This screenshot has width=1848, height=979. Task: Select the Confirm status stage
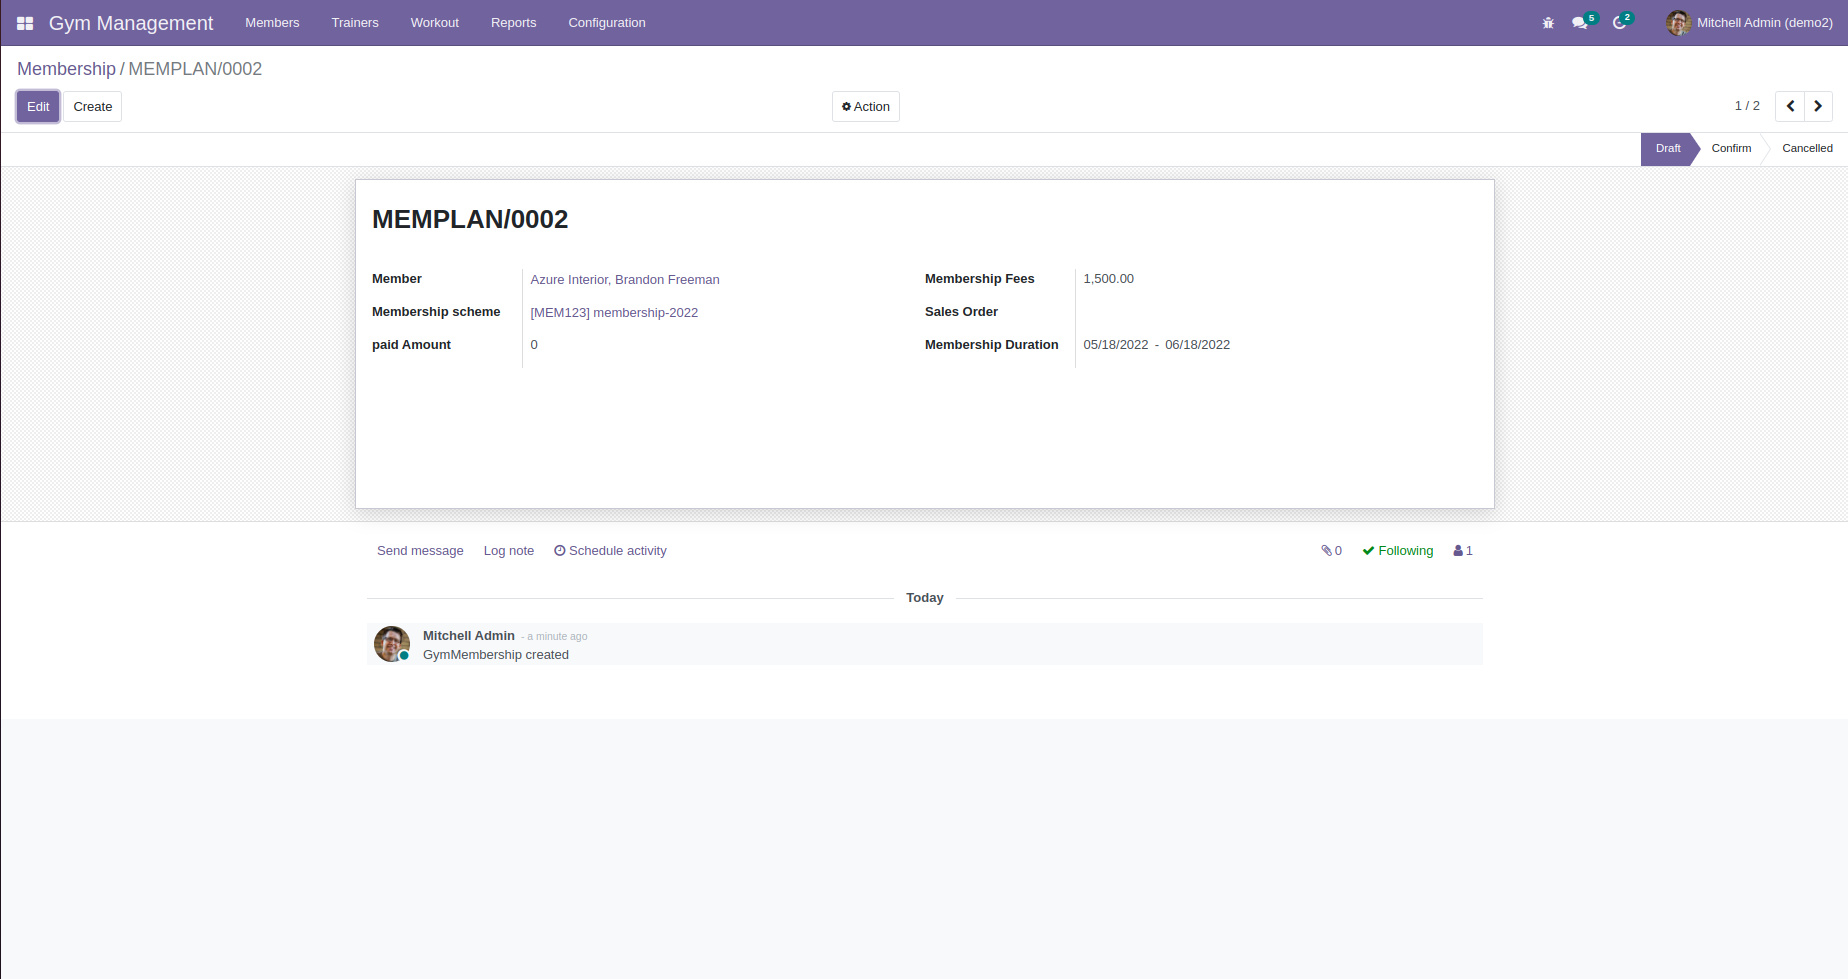point(1731,149)
